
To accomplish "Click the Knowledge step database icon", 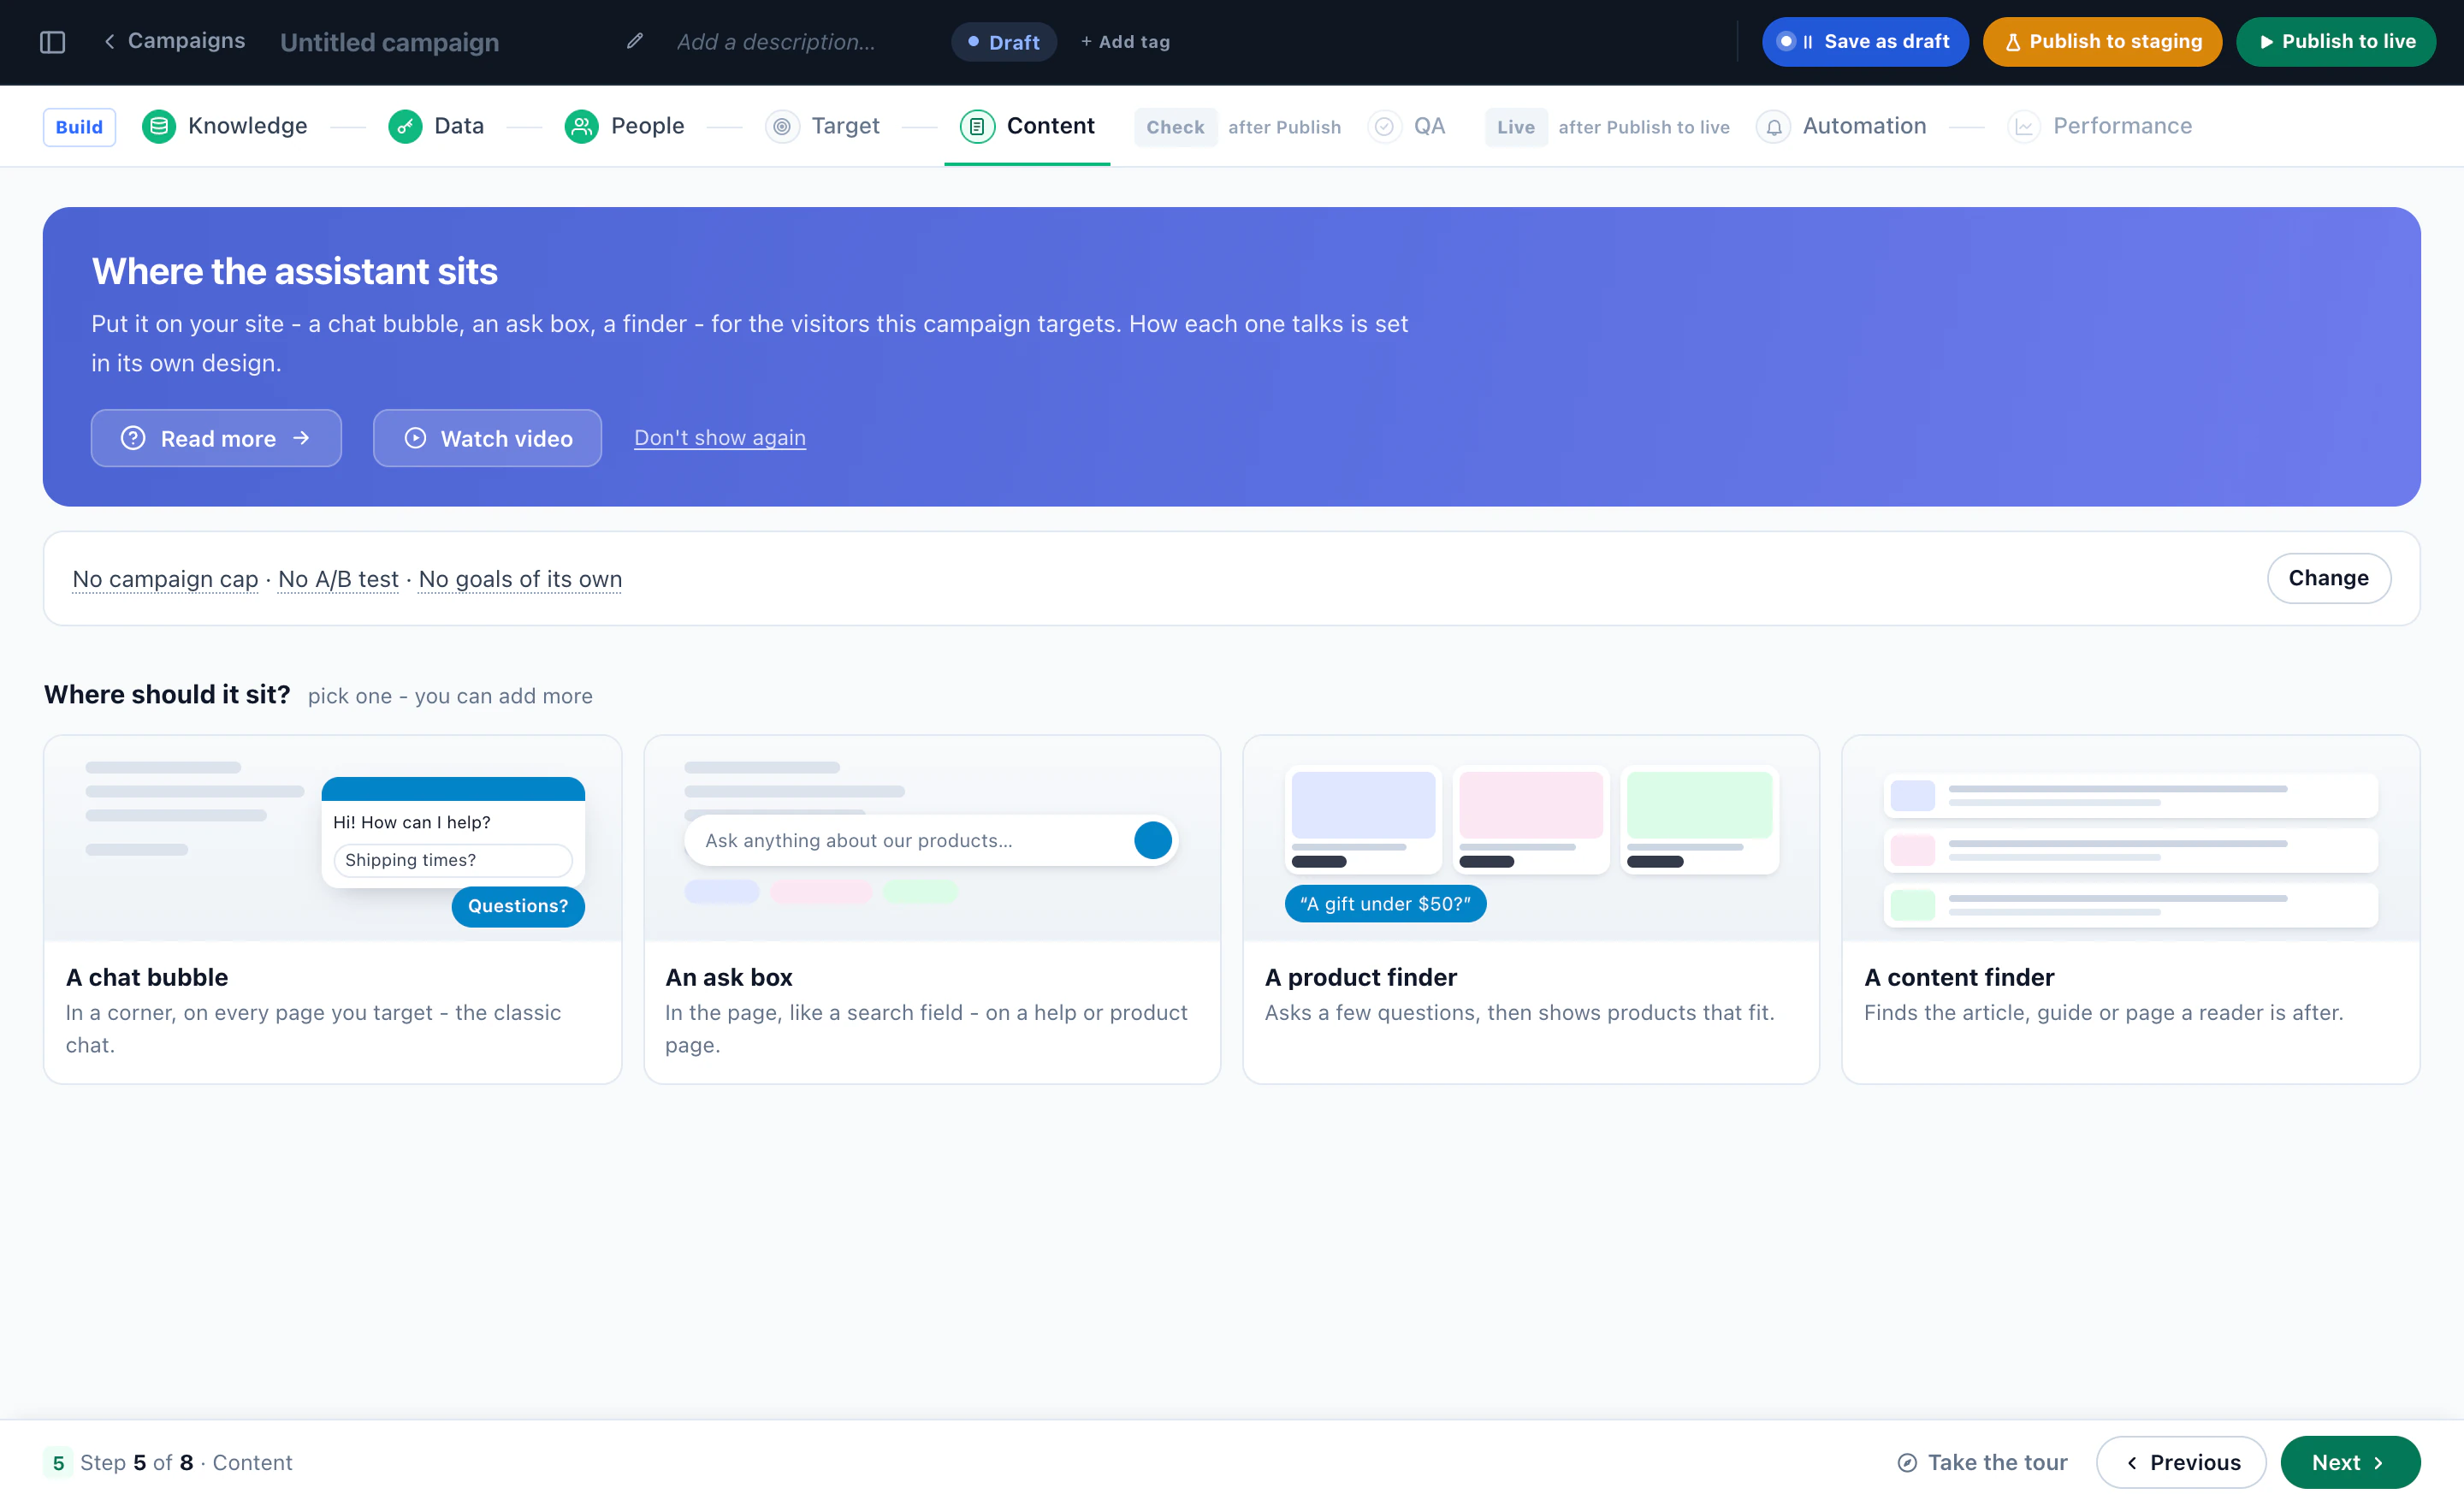I will 158,126.
